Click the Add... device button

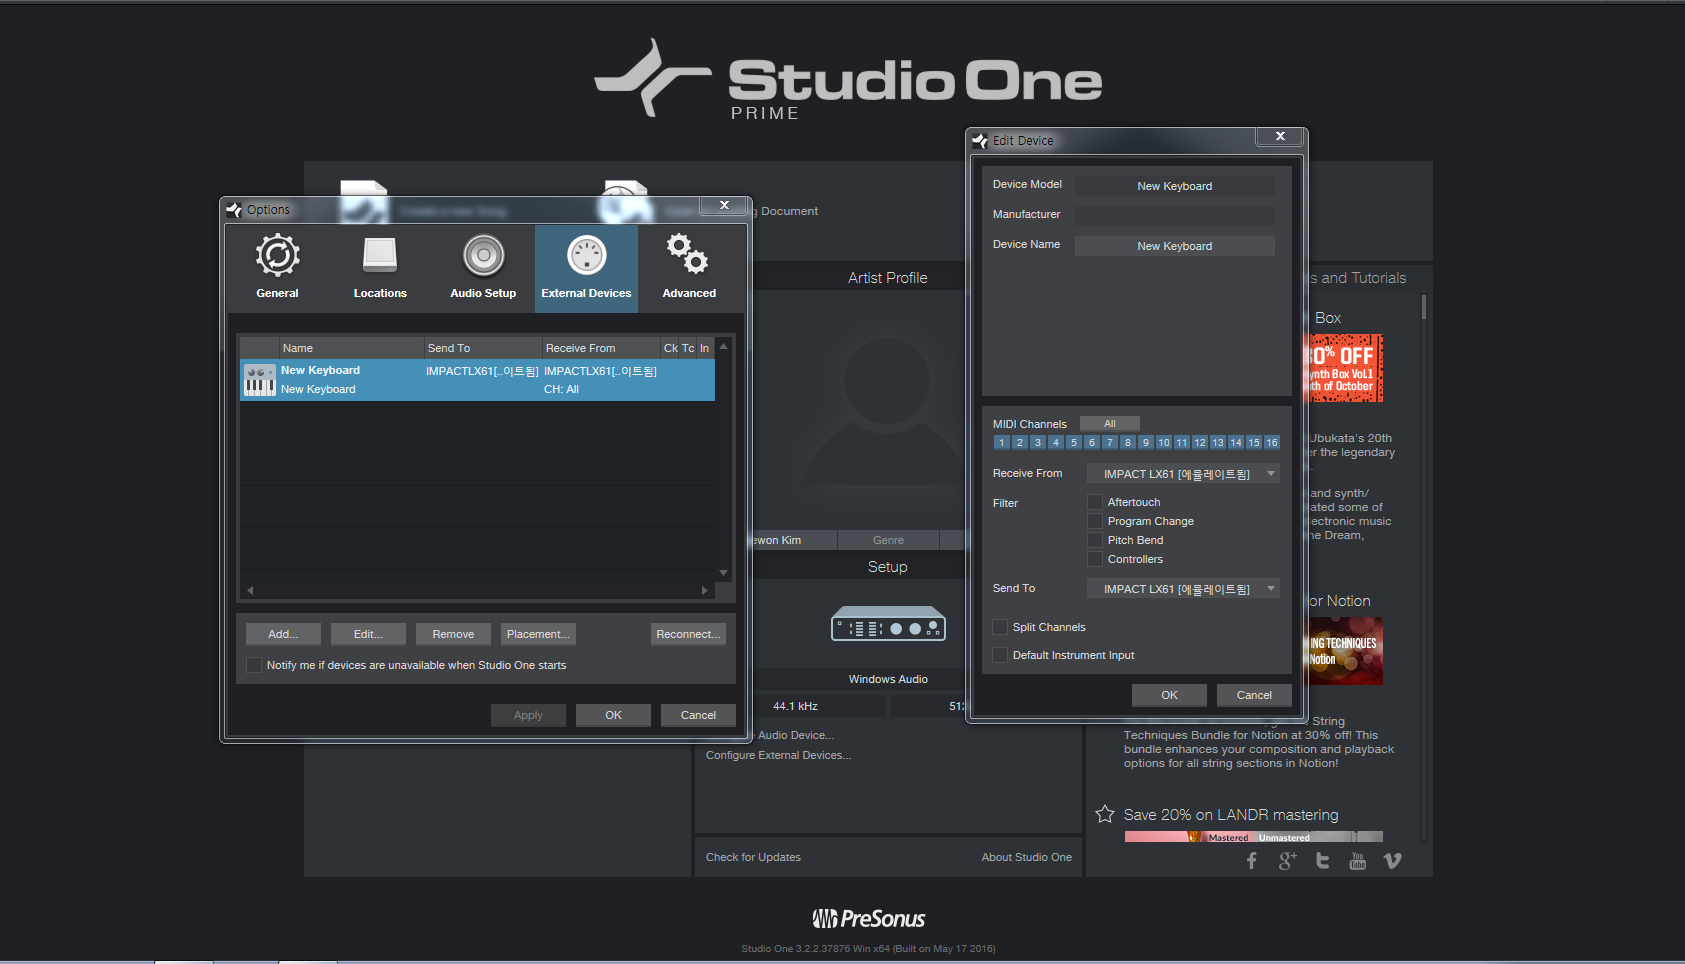283,634
